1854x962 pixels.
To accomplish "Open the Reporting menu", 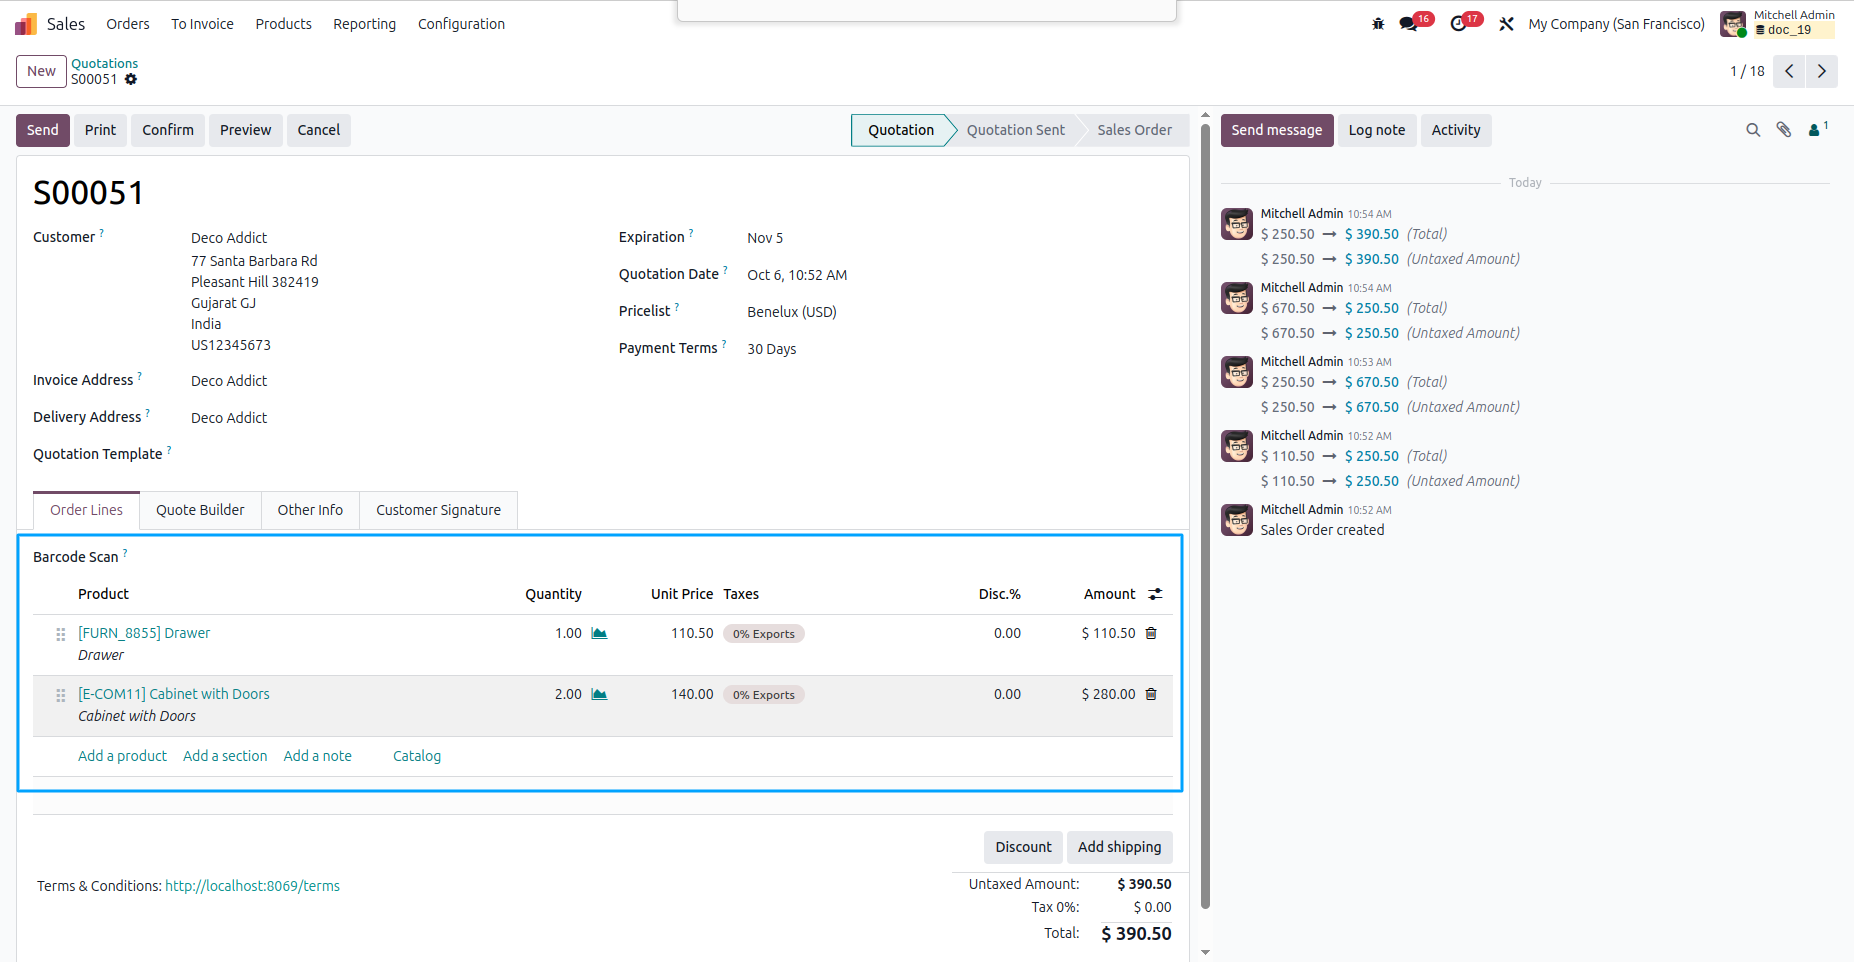I will [x=364, y=24].
